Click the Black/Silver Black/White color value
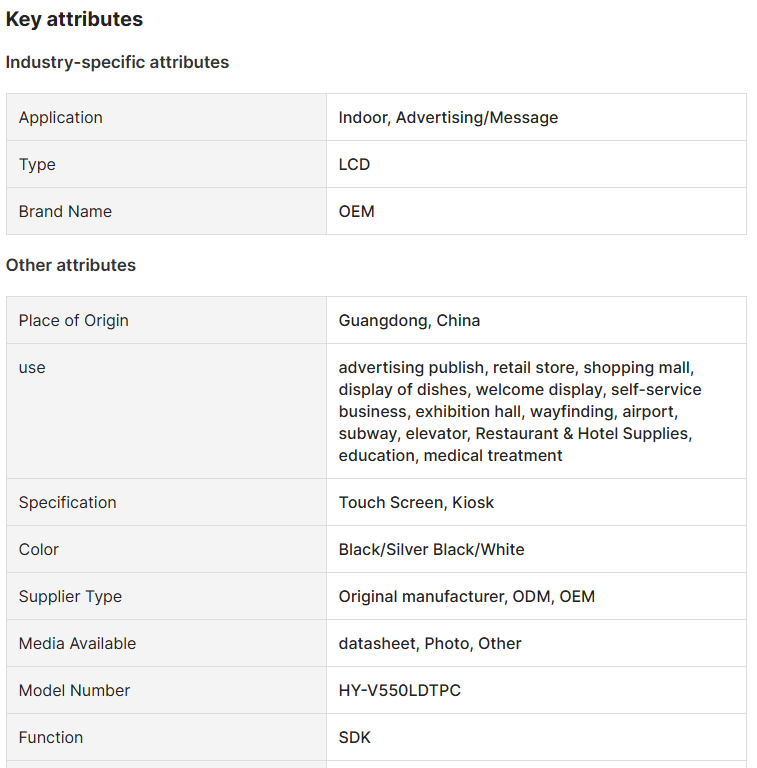Image resolution: width=757 pixels, height=768 pixels. tap(431, 549)
